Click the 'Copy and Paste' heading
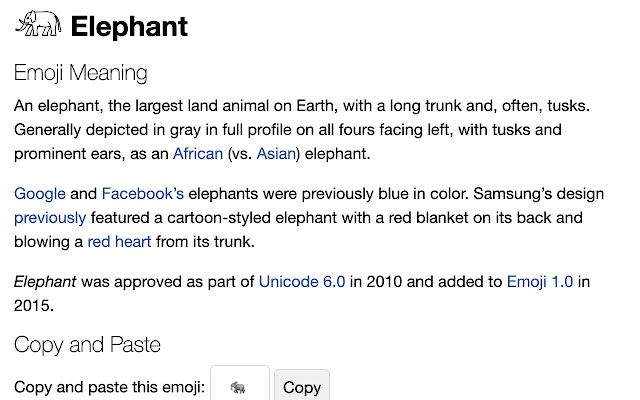Image resolution: width=640 pixels, height=400 pixels. click(87, 345)
